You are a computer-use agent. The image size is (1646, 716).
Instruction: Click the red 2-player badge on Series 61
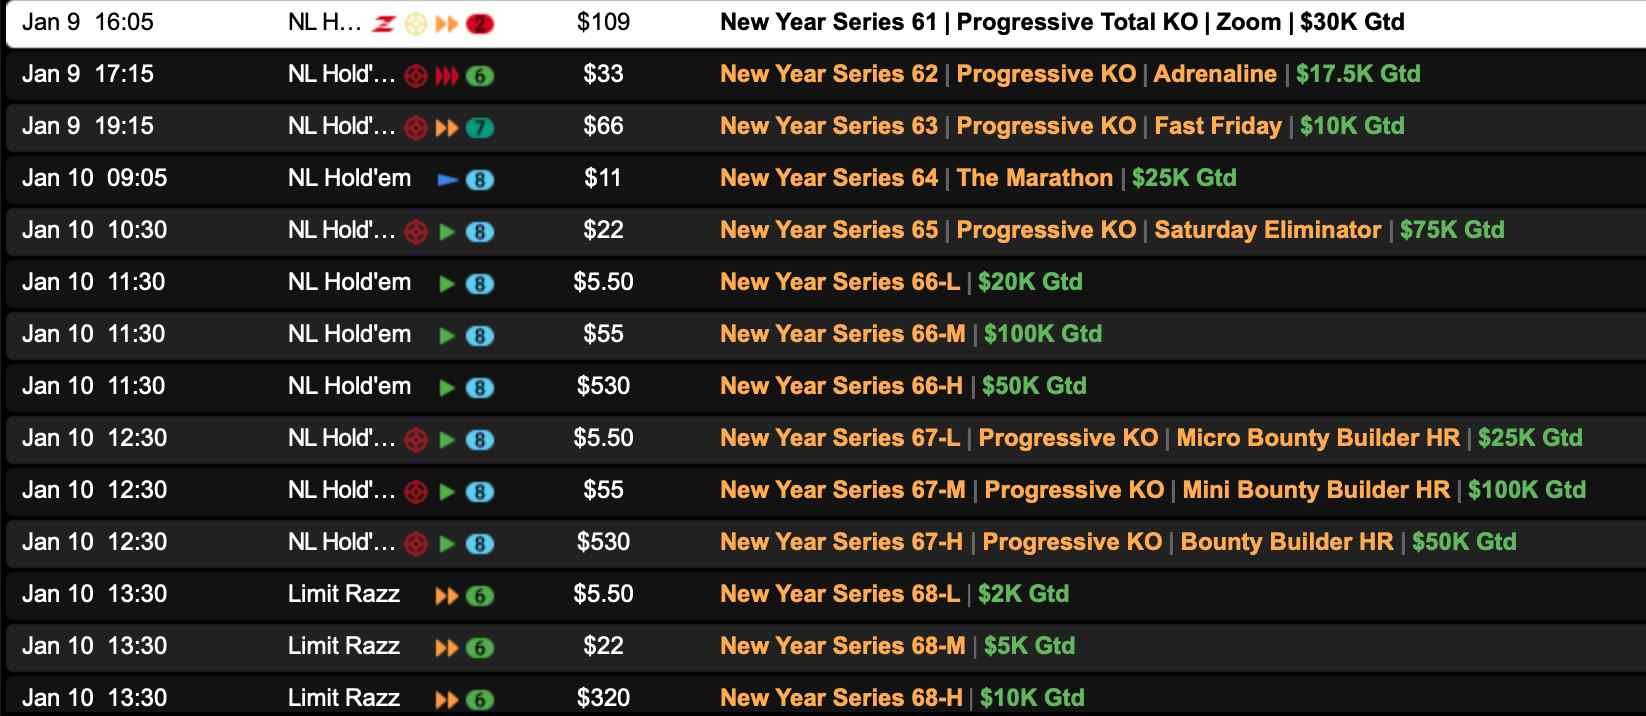click(480, 23)
